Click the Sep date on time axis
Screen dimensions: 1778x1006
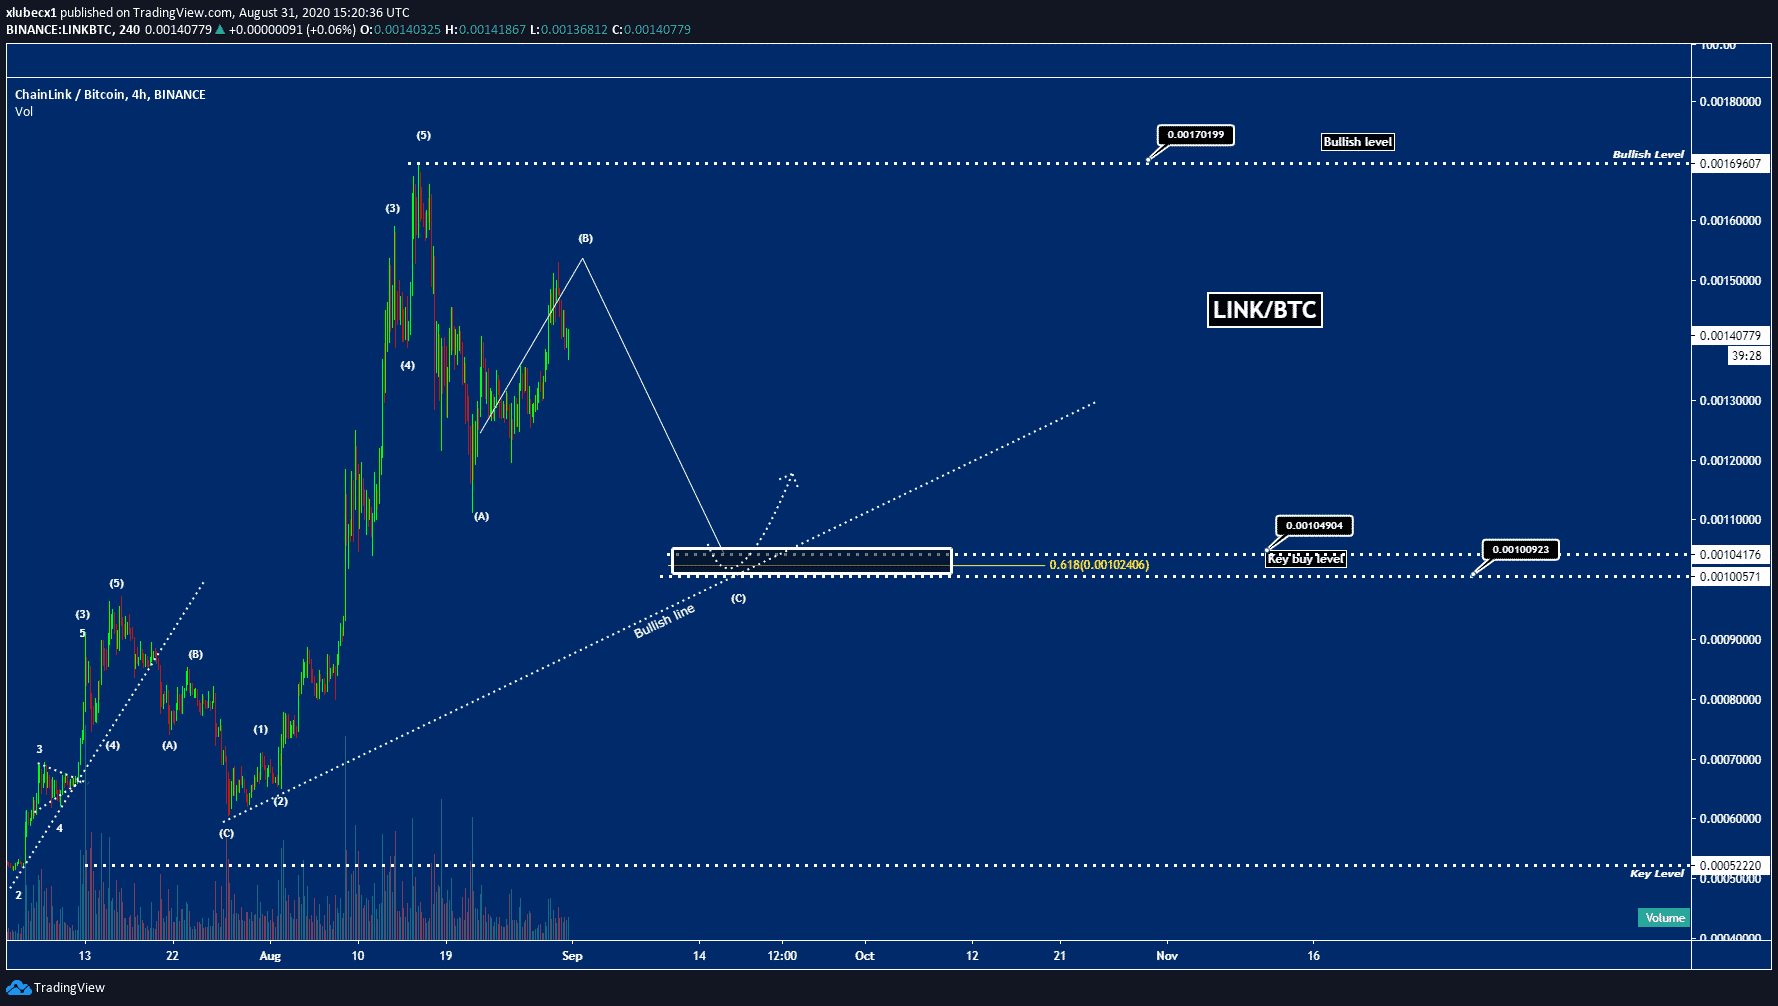[572, 956]
